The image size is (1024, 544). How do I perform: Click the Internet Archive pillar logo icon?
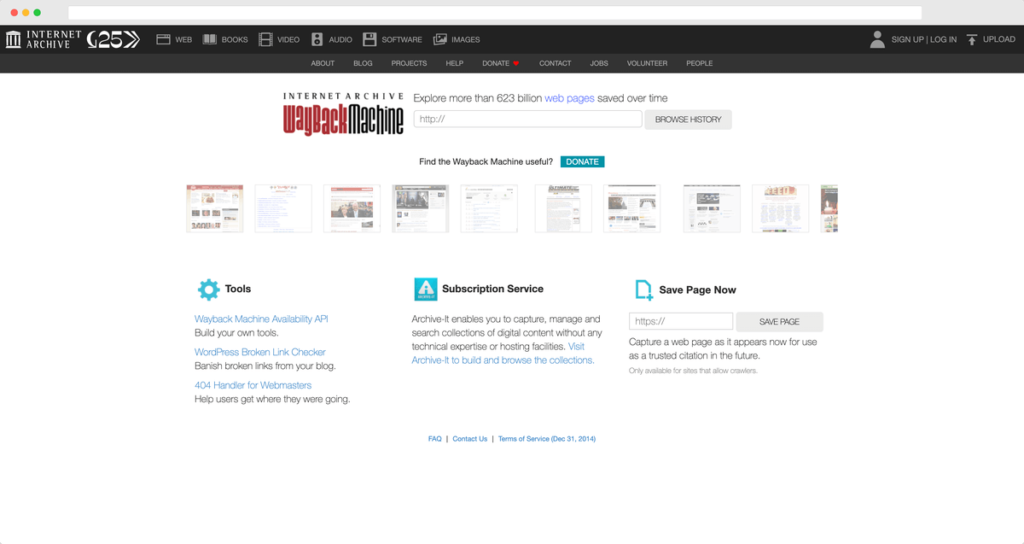pyautogui.click(x=13, y=40)
